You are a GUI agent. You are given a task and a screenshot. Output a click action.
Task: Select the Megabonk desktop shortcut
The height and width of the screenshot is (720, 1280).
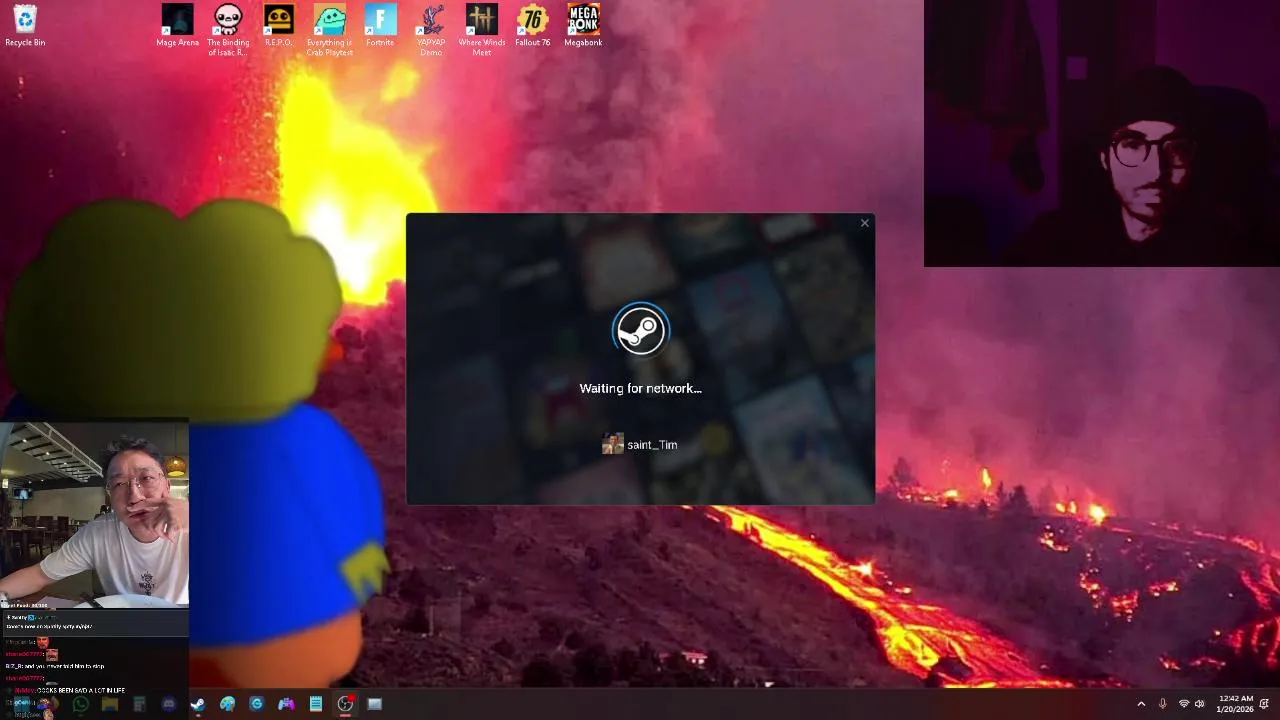[583, 26]
